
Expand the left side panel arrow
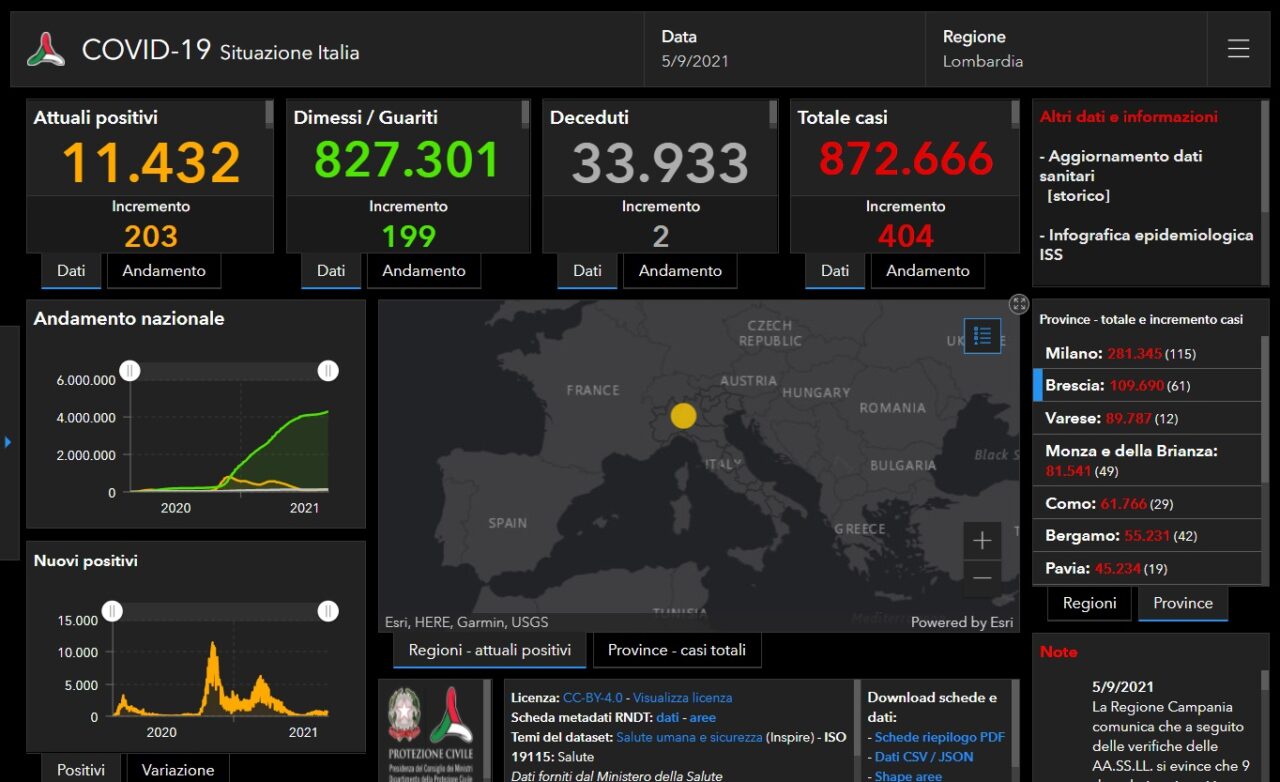pos(8,441)
